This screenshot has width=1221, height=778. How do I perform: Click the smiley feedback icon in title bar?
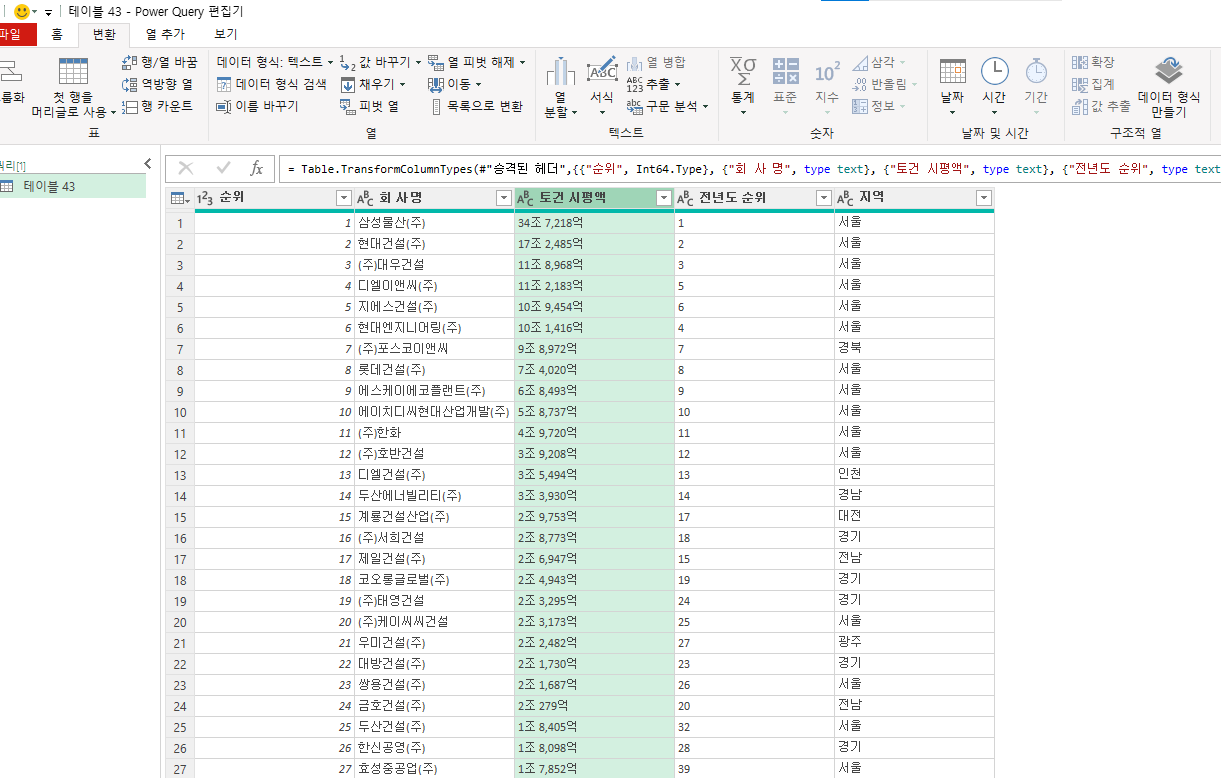(x=21, y=12)
